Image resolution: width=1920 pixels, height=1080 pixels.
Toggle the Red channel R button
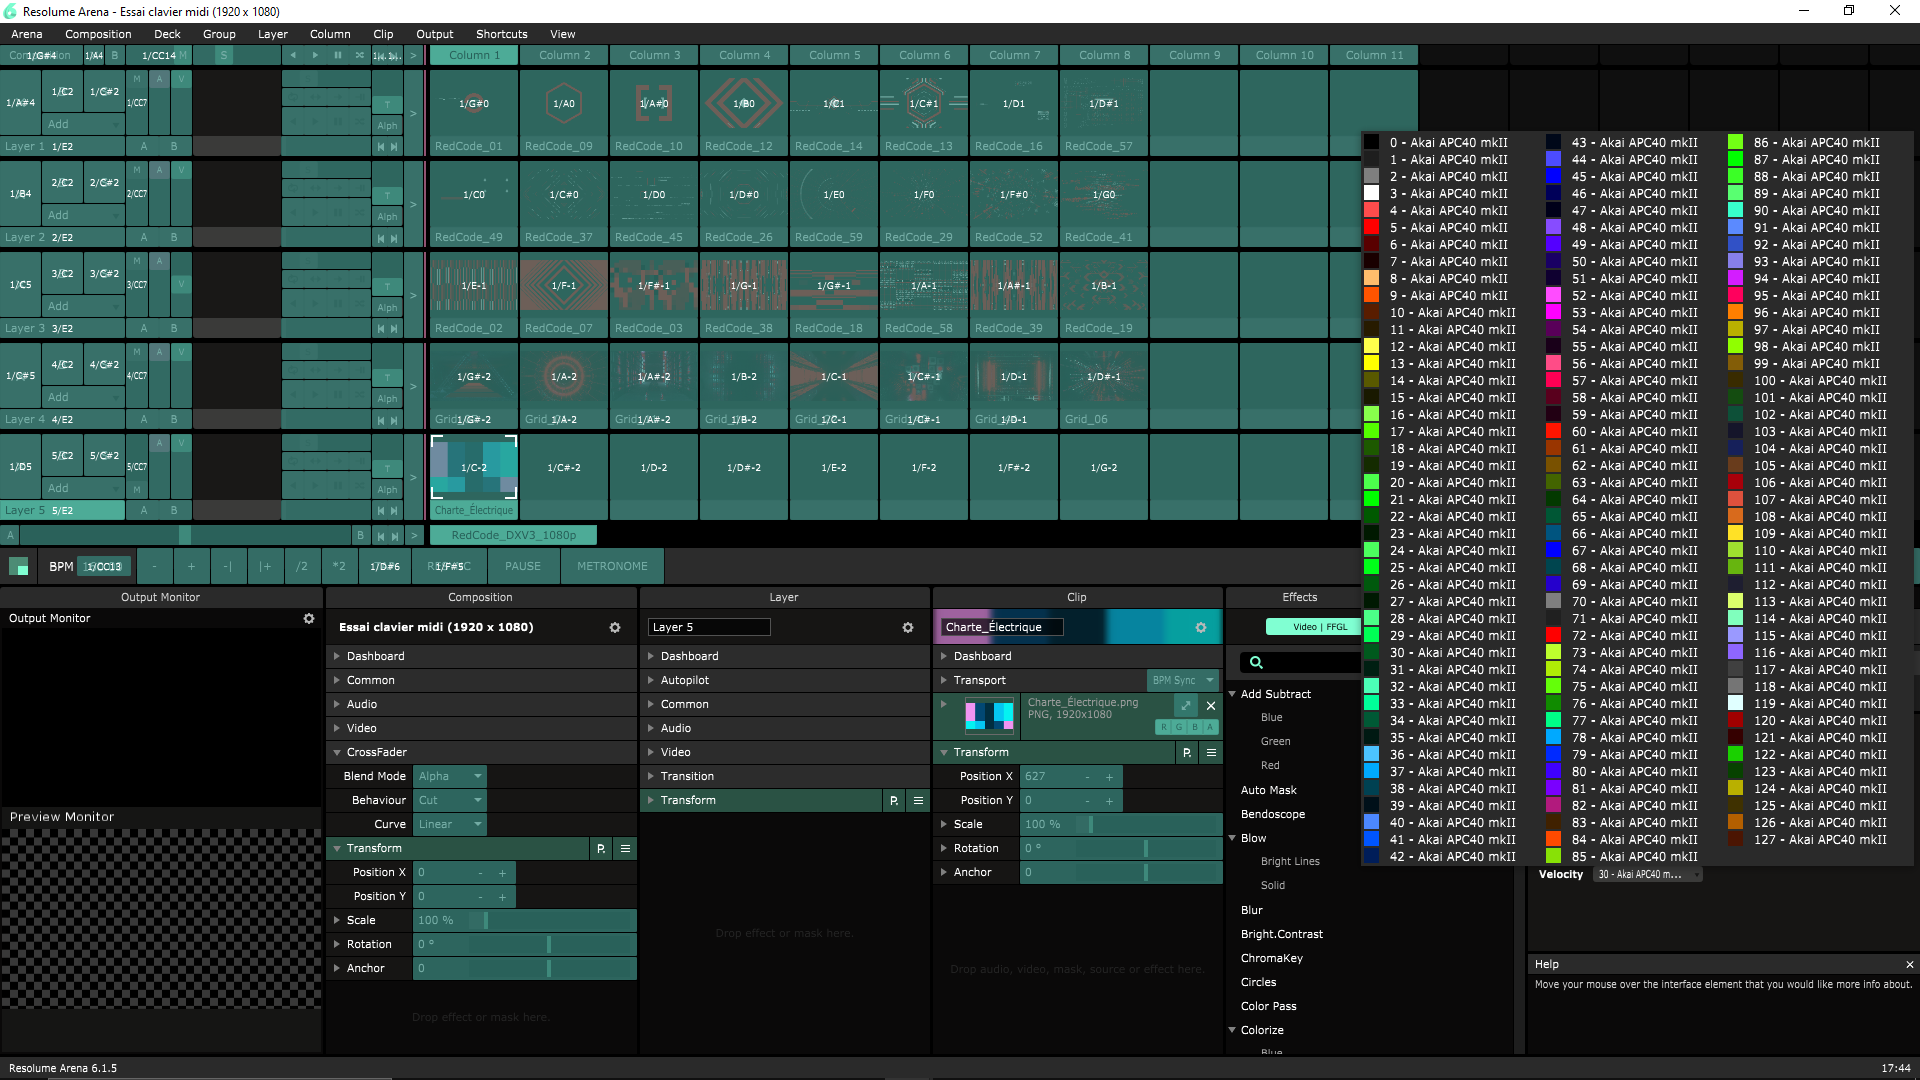(1164, 727)
